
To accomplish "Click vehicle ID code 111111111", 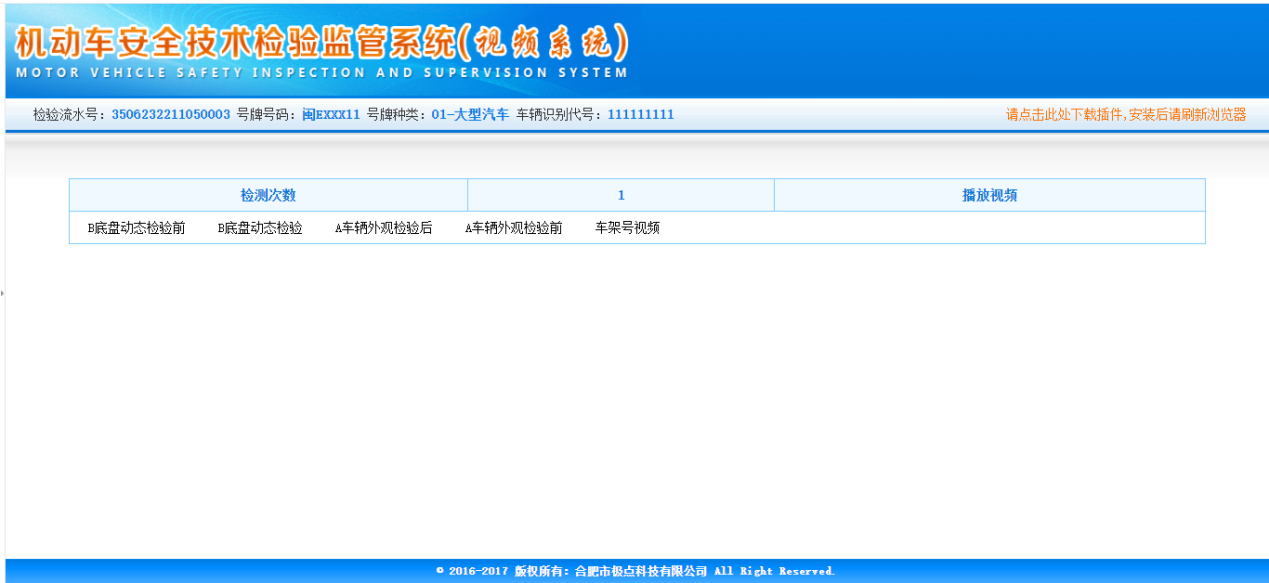I will [641, 115].
